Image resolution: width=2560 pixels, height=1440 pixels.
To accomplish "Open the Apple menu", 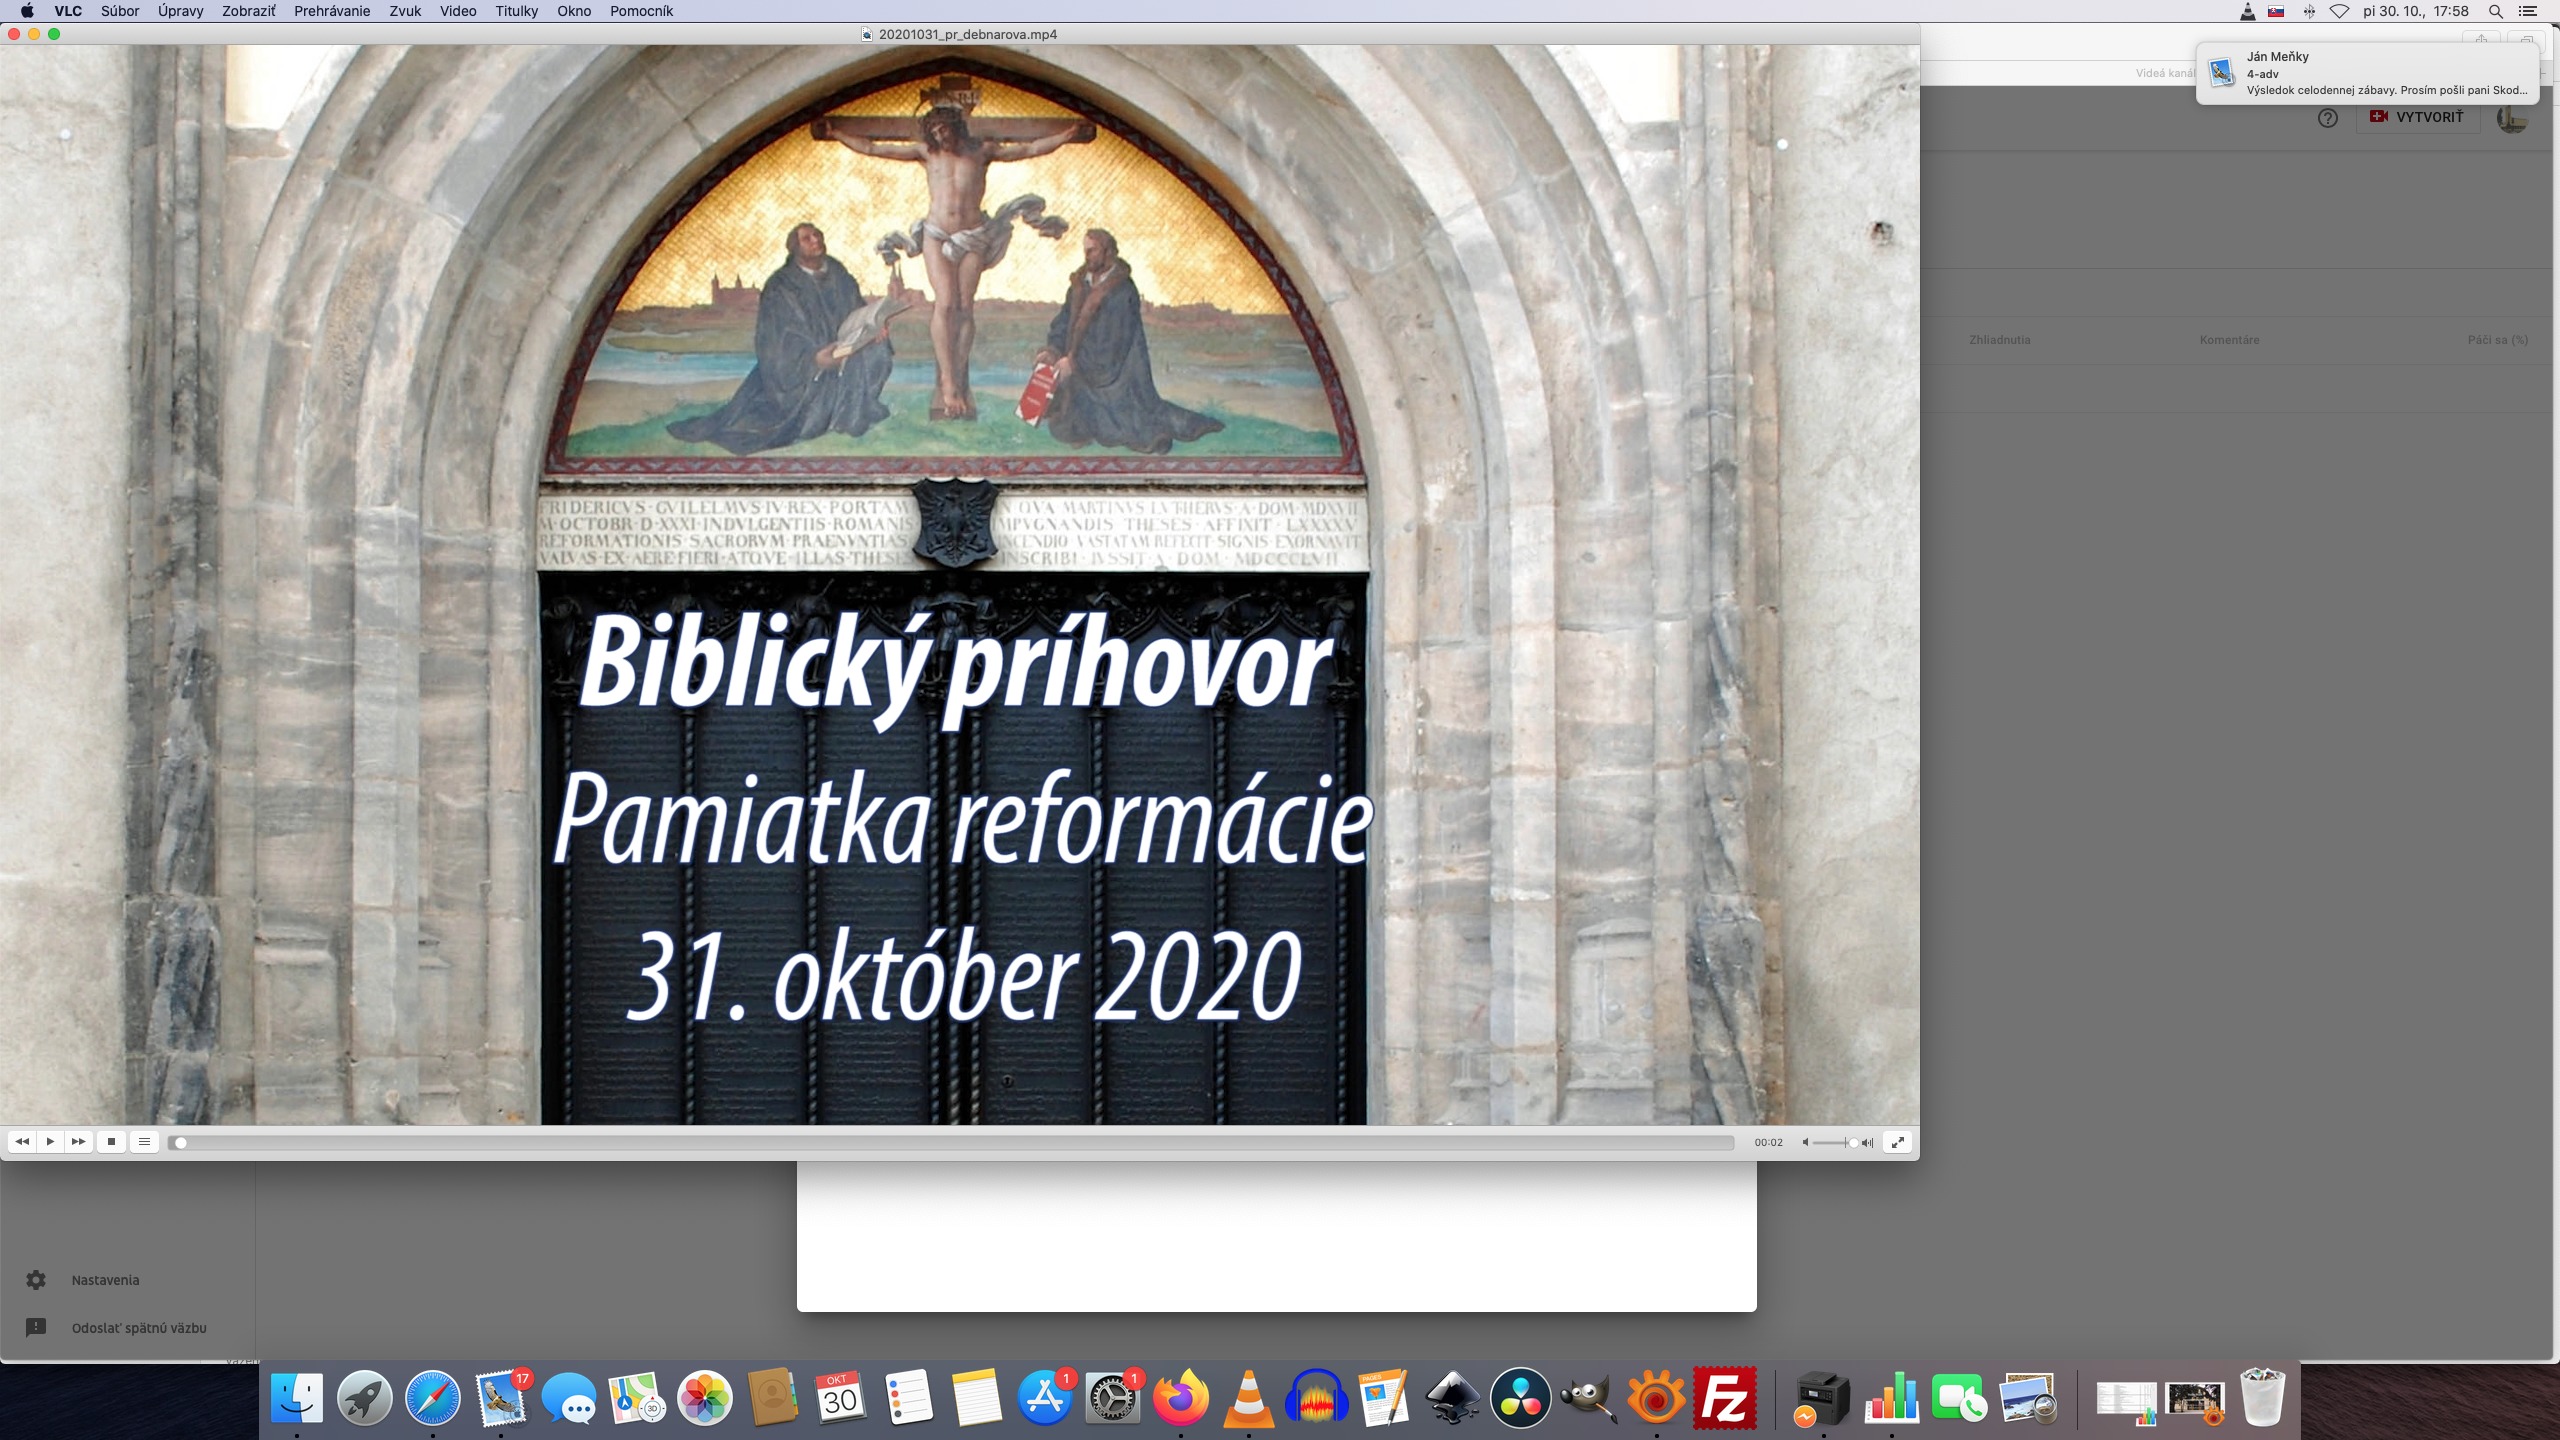I will pos(27,11).
